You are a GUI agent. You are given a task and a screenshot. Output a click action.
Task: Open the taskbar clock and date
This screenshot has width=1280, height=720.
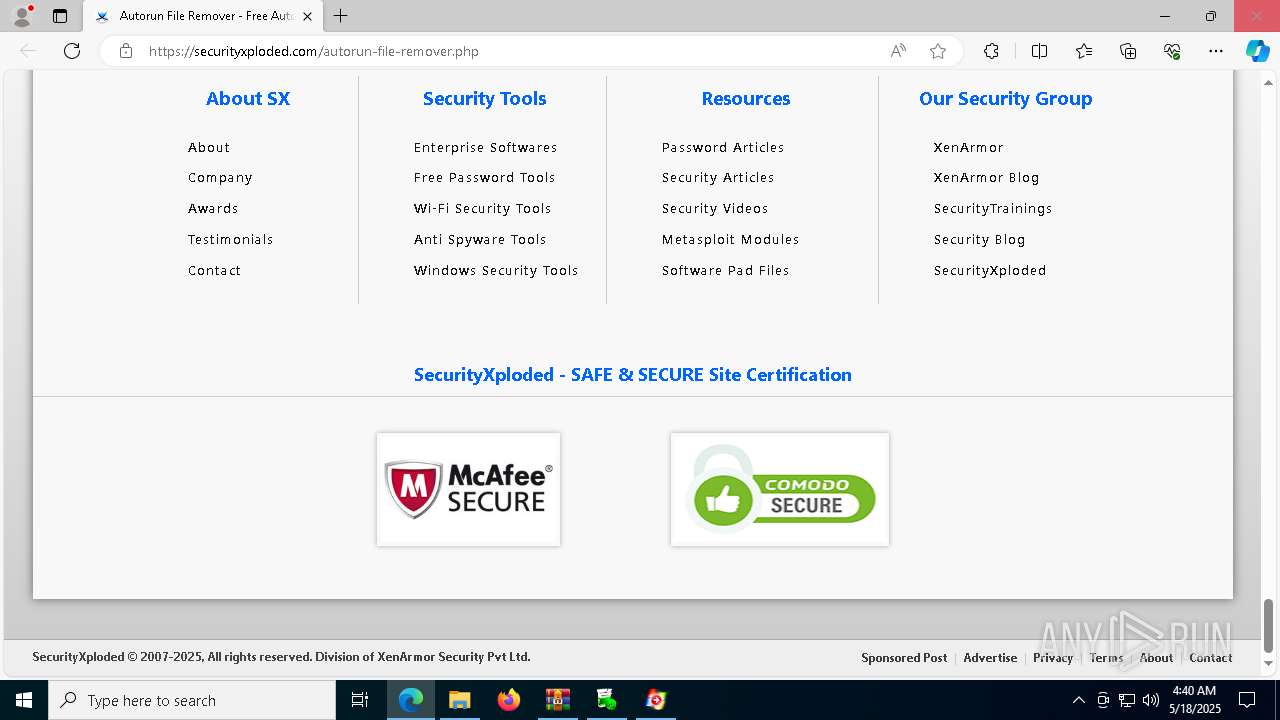[1195, 700]
